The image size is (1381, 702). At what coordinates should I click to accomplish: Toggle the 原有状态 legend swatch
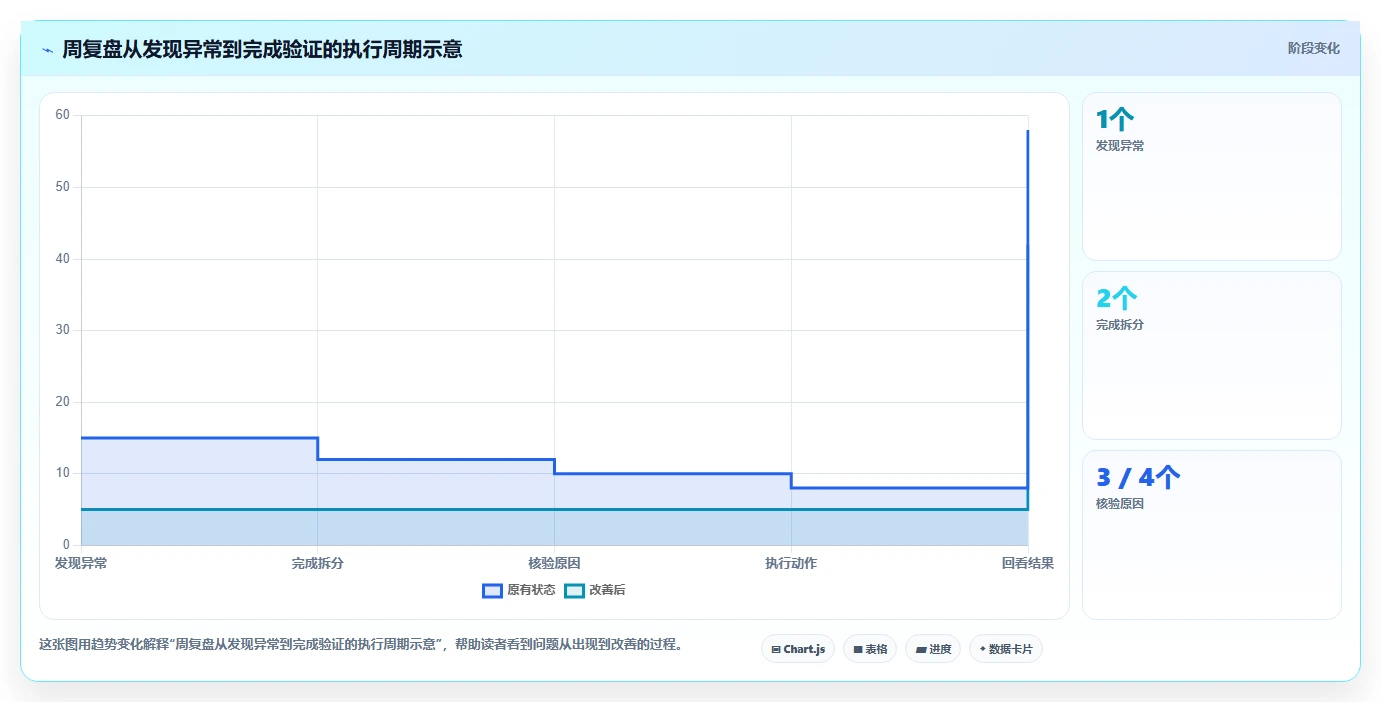[x=492, y=590]
